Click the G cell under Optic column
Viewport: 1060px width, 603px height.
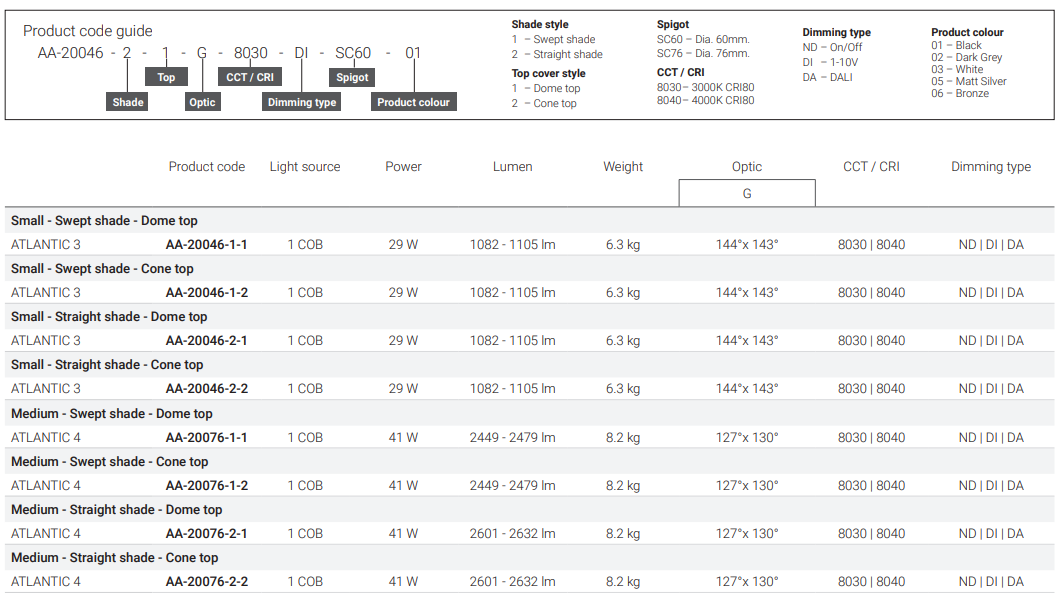click(747, 193)
